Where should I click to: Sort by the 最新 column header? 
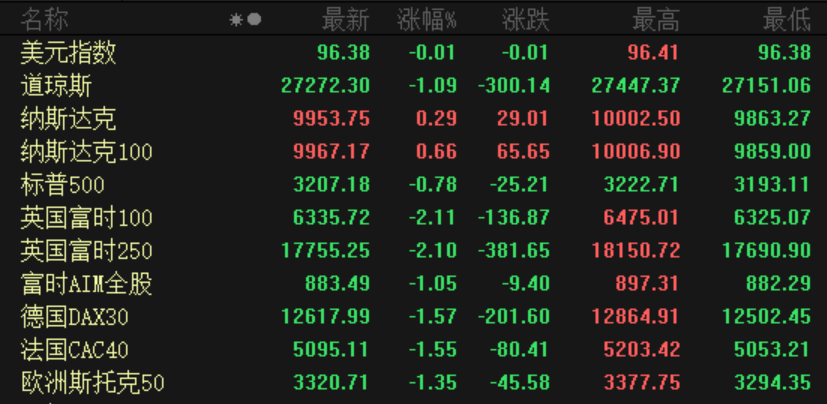click(346, 21)
